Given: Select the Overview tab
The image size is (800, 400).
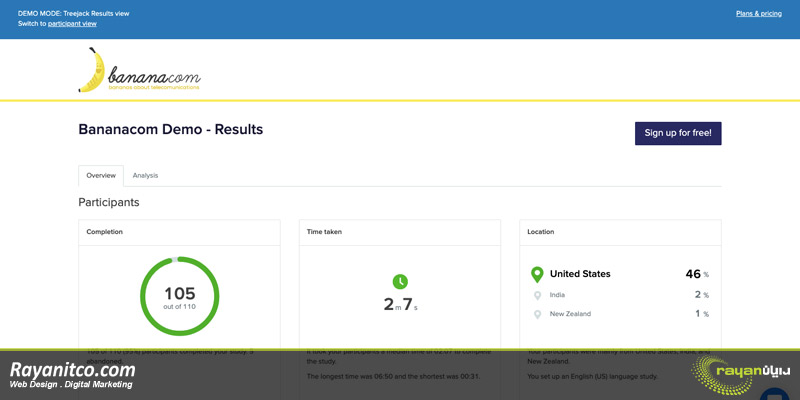Looking at the screenshot, I should (101, 176).
